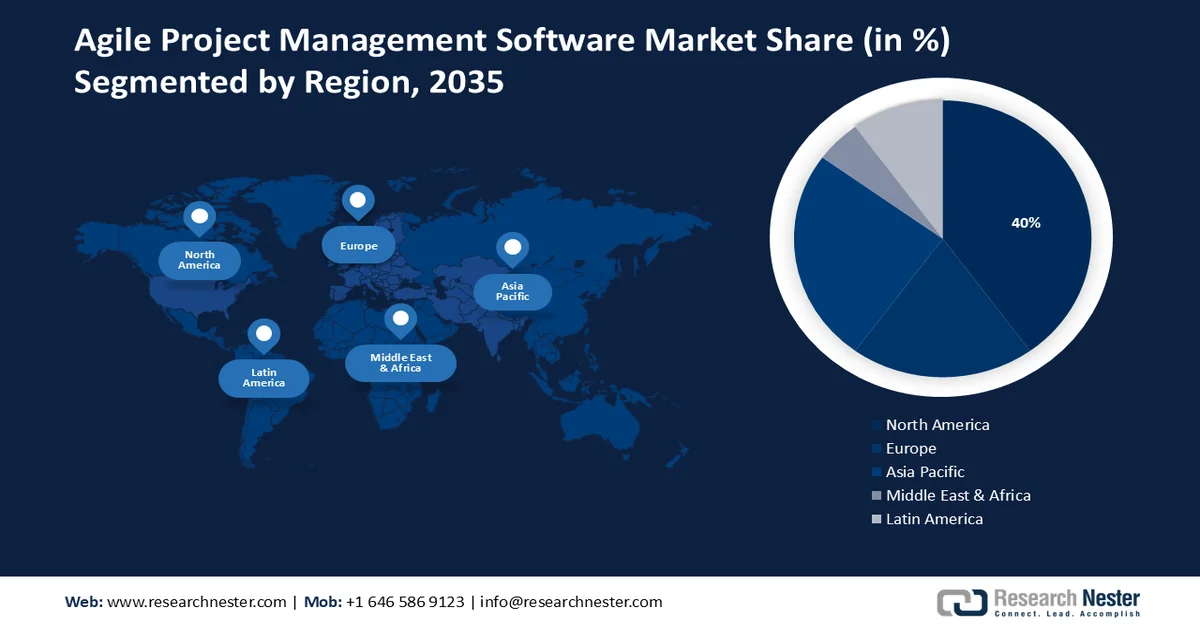Click the legend square for Latin America
Screen dimensions: 1200x628
click(878, 519)
